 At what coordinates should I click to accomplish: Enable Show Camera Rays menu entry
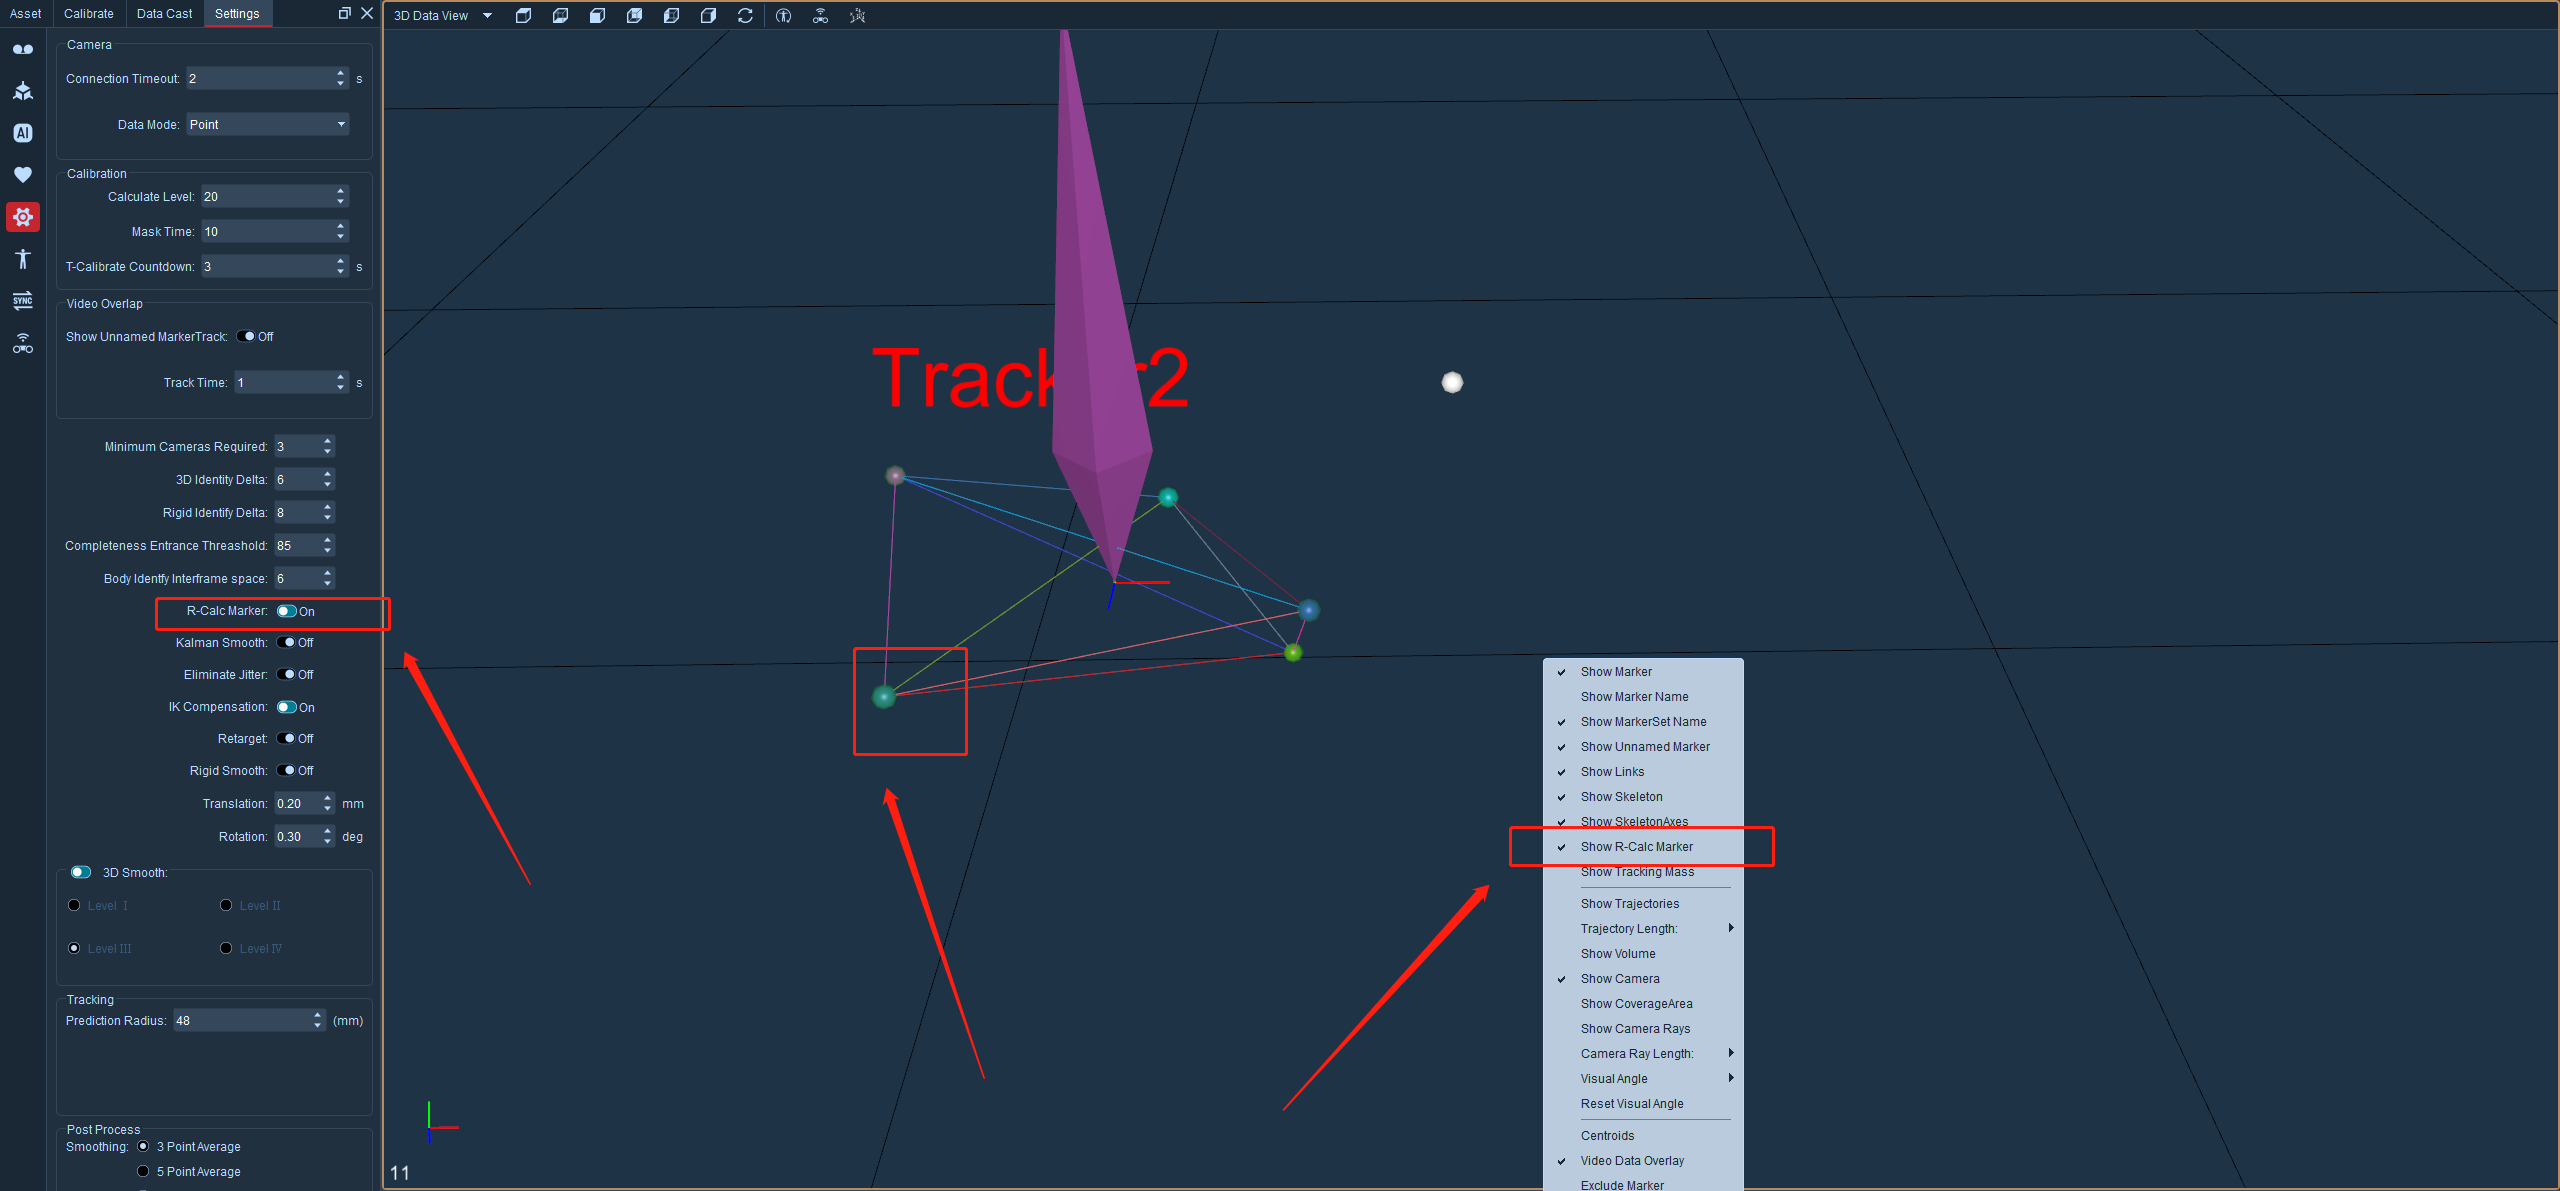pyautogui.click(x=1643, y=1029)
